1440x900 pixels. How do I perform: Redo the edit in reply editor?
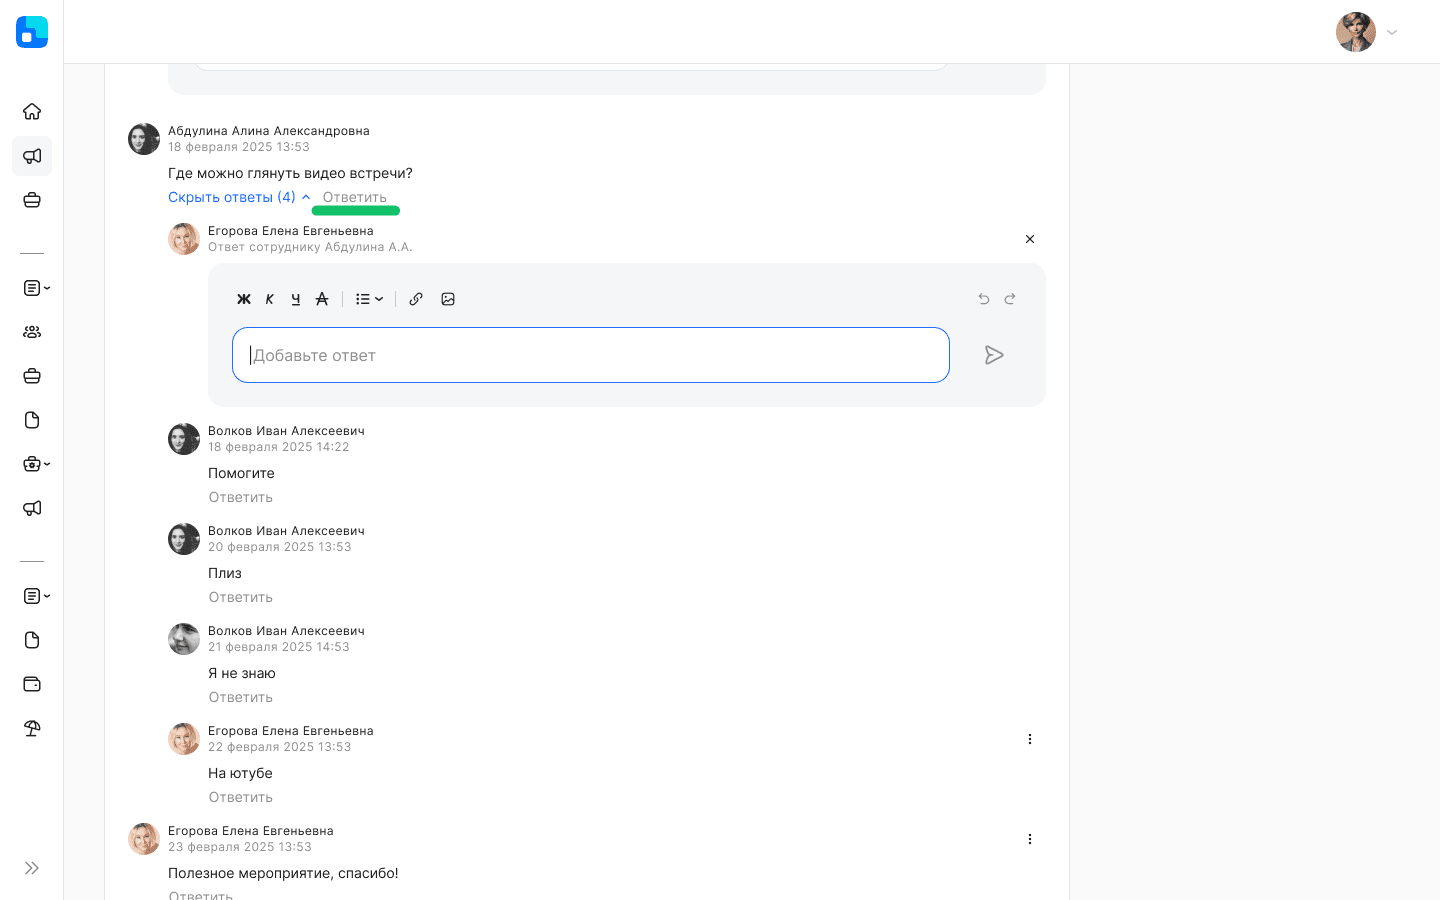[x=1010, y=299]
